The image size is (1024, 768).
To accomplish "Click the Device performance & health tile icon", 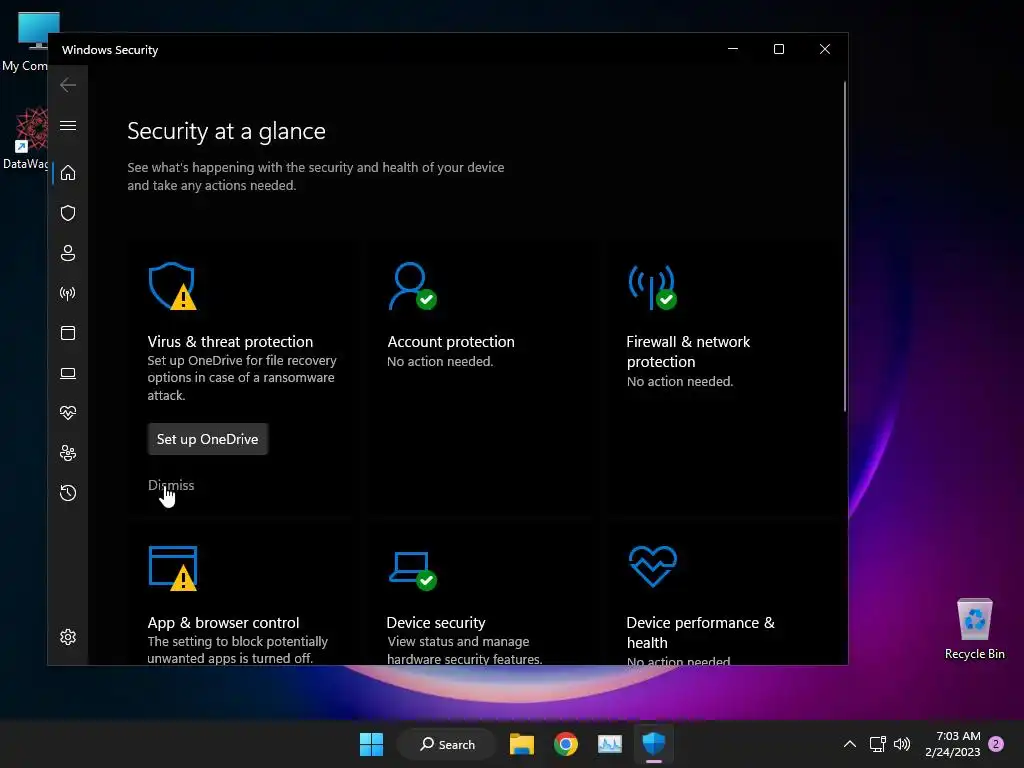I will tap(652, 566).
